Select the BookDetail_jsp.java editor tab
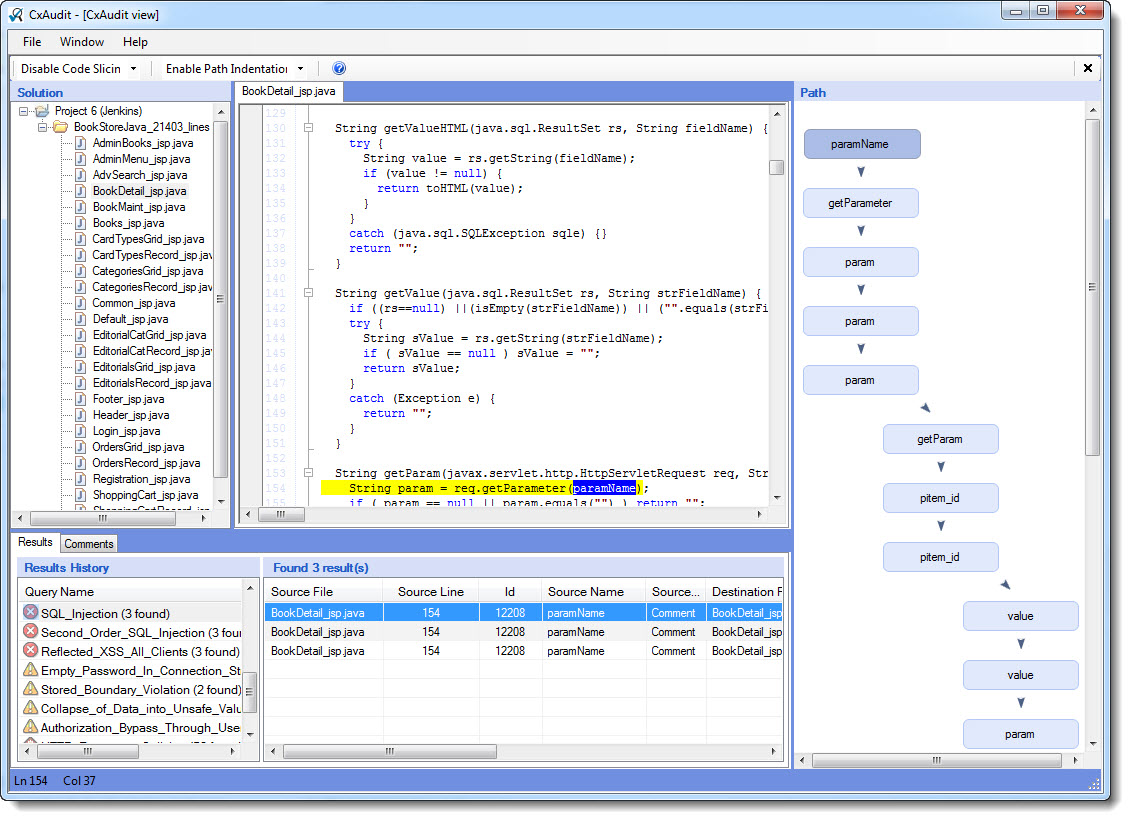This screenshot has height=821, width=1131. tap(289, 92)
